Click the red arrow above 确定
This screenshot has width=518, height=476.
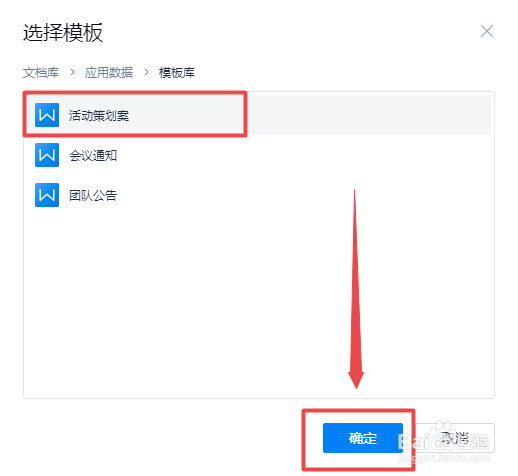click(356, 289)
